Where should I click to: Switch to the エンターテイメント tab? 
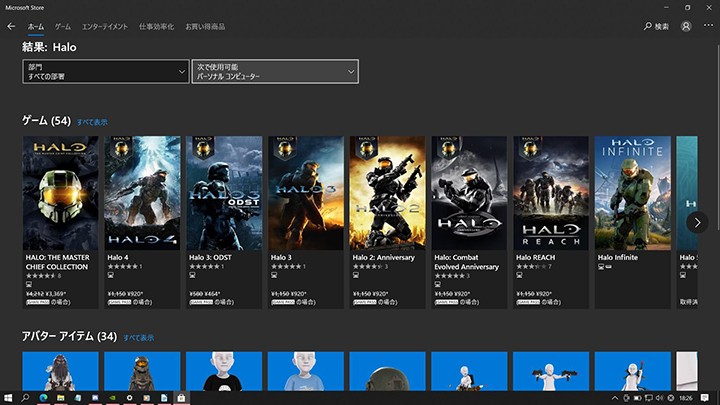pyautogui.click(x=105, y=26)
